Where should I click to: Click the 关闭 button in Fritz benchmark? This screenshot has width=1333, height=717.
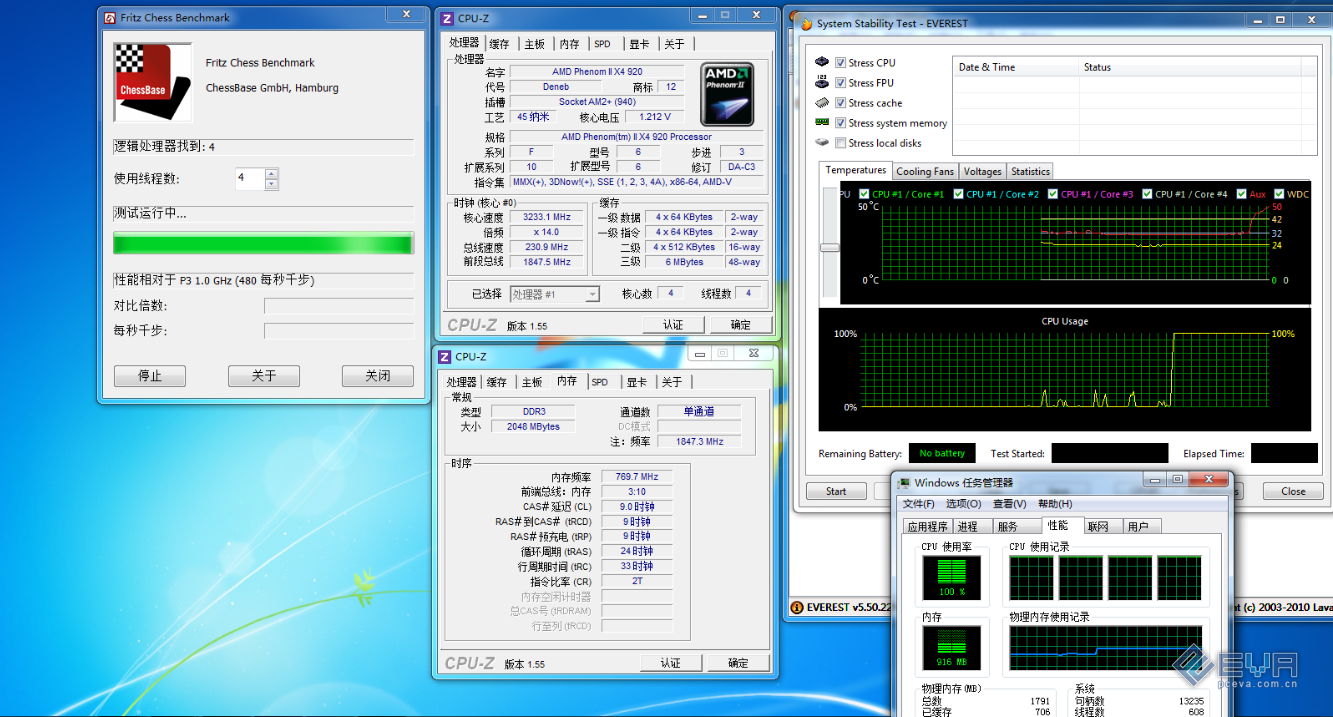(x=377, y=376)
